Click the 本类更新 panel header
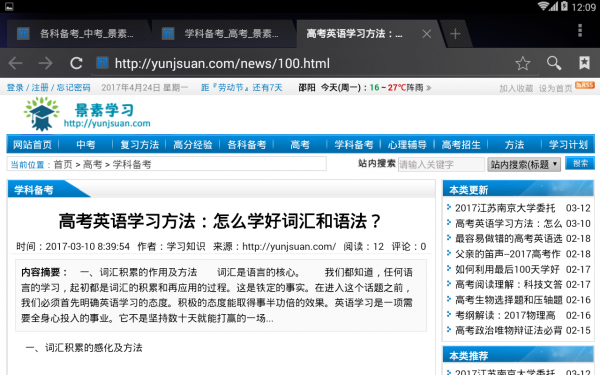Viewport: 600px width, 375px height. [x=518, y=189]
